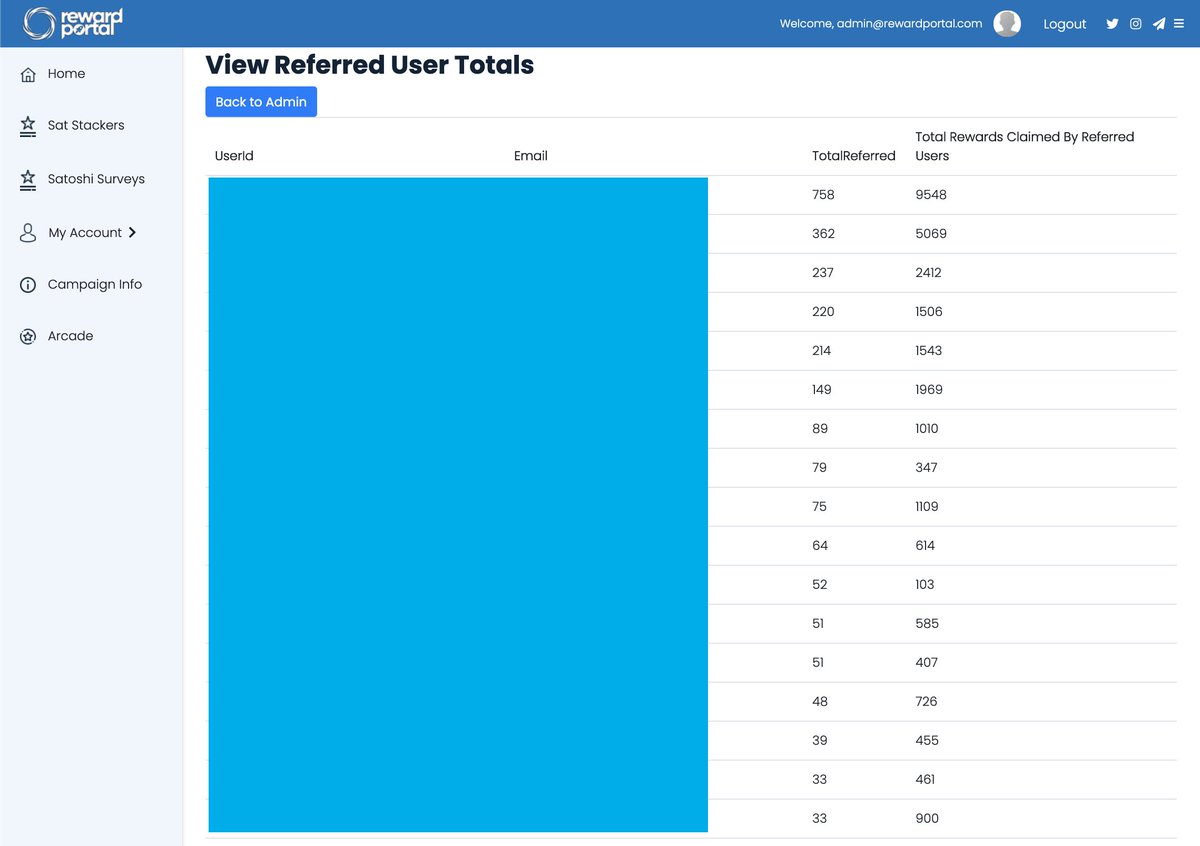Click the UserId column header
Viewport: 1200px width, 846px height.
[234, 156]
